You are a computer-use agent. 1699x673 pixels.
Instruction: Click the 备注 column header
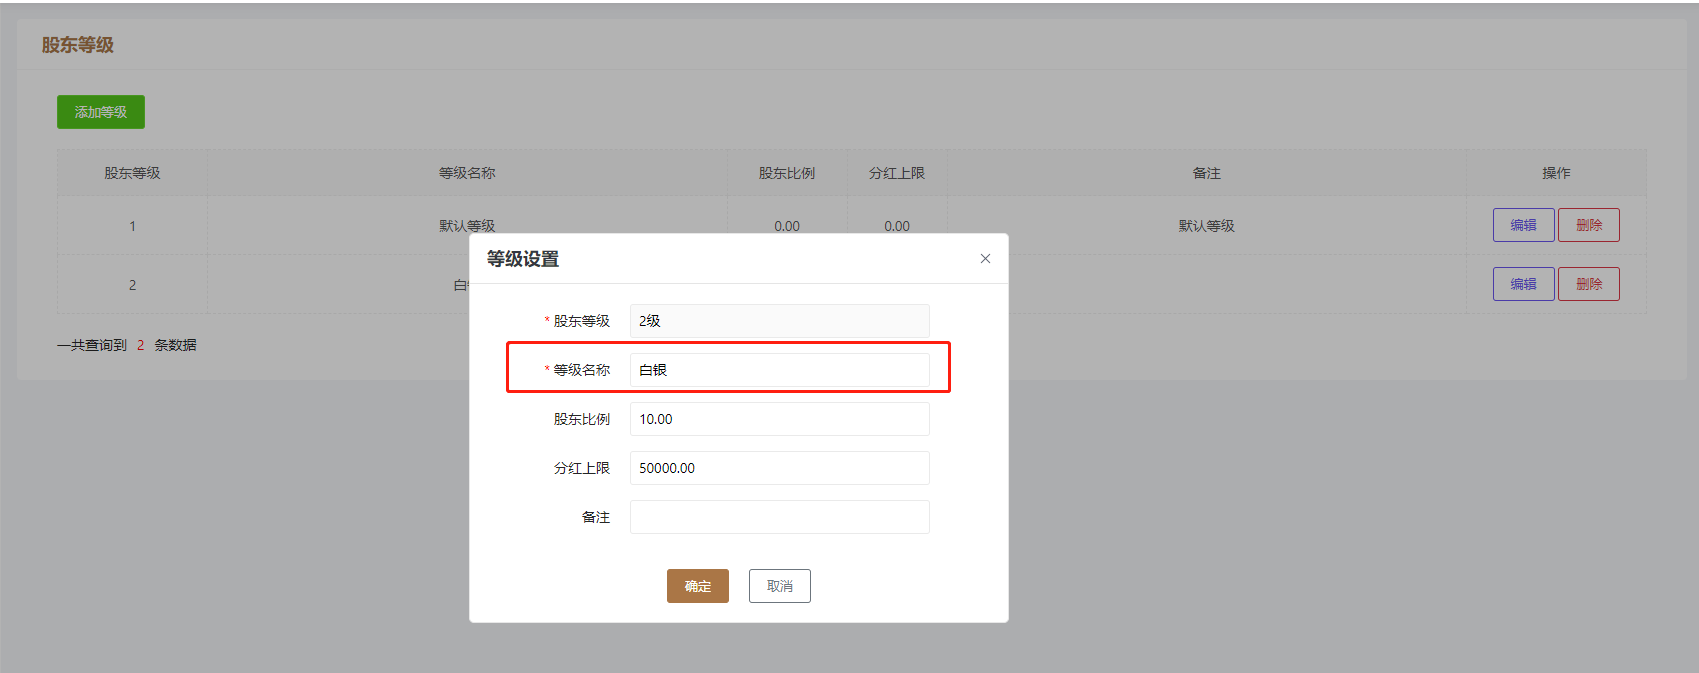tap(1207, 173)
